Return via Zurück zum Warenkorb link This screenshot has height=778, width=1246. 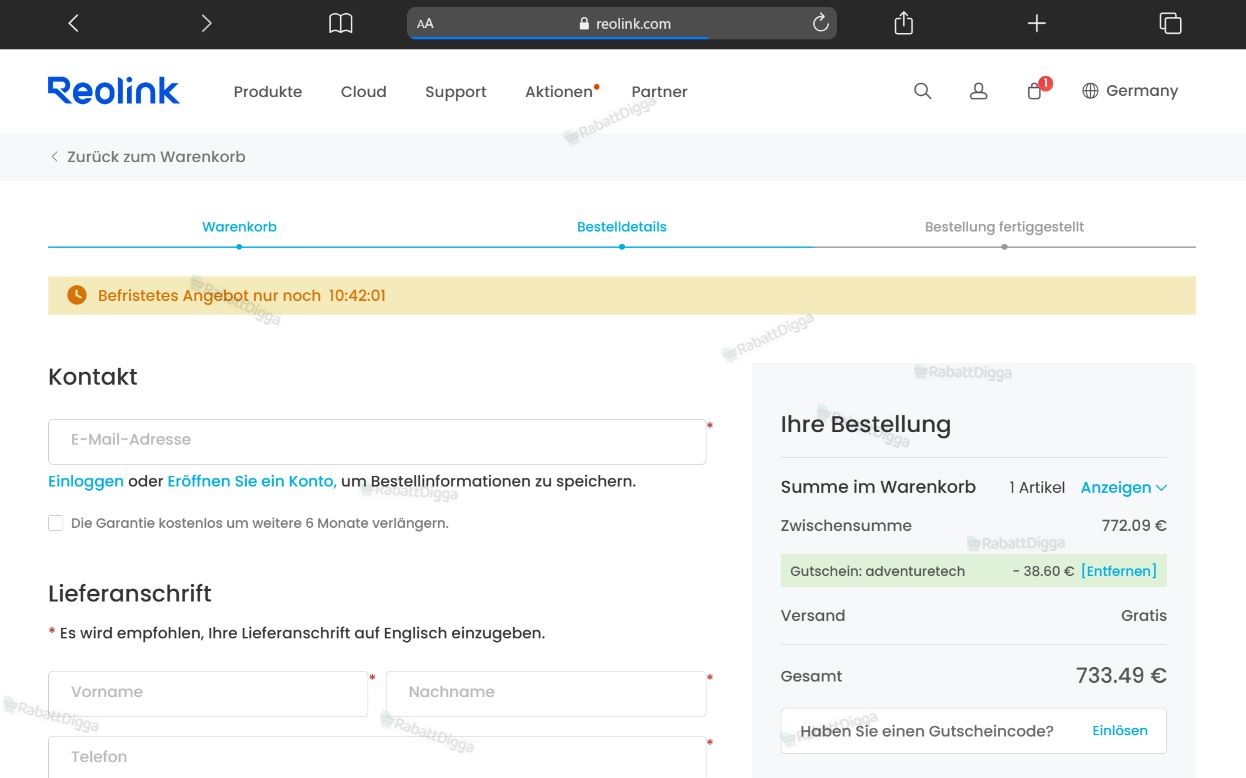(147, 157)
